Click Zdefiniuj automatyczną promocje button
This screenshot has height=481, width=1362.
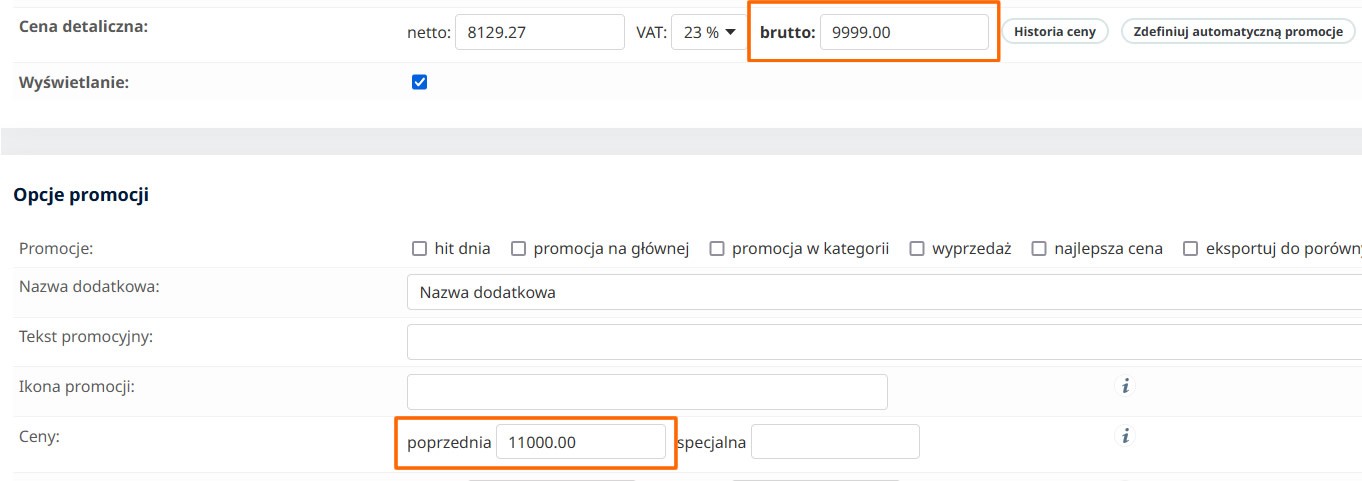click(1238, 32)
